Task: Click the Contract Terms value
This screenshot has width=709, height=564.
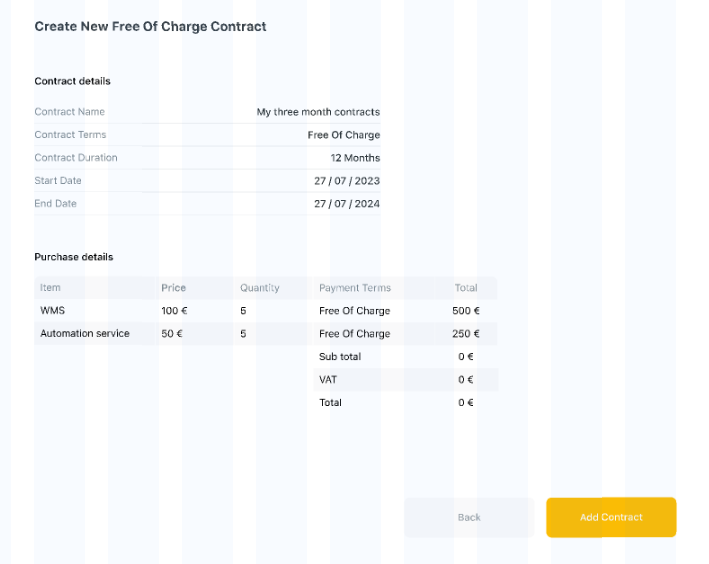Action: (x=344, y=135)
